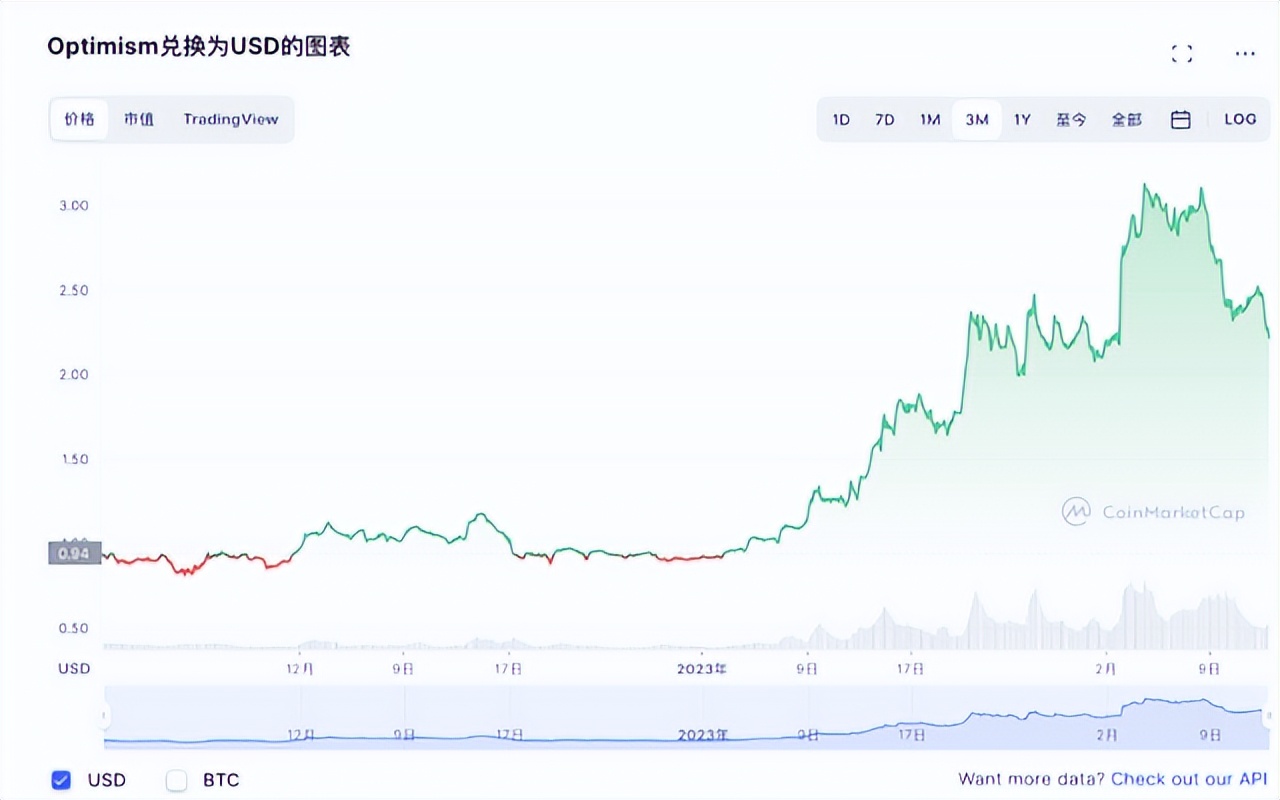This screenshot has width=1280, height=800.
Task: Select the 1D time range
Action: 841,120
